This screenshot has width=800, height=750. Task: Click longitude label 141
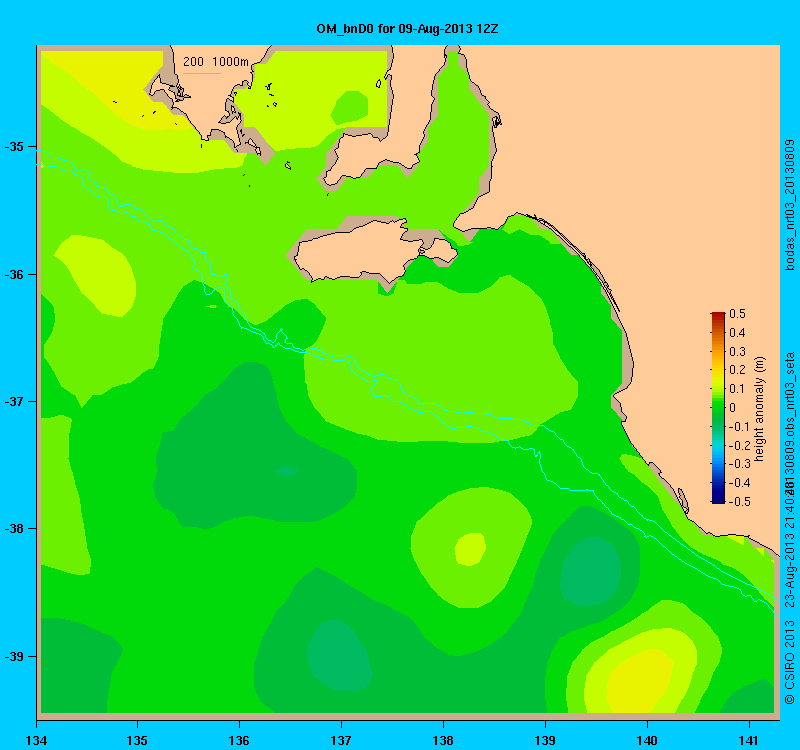point(749,740)
